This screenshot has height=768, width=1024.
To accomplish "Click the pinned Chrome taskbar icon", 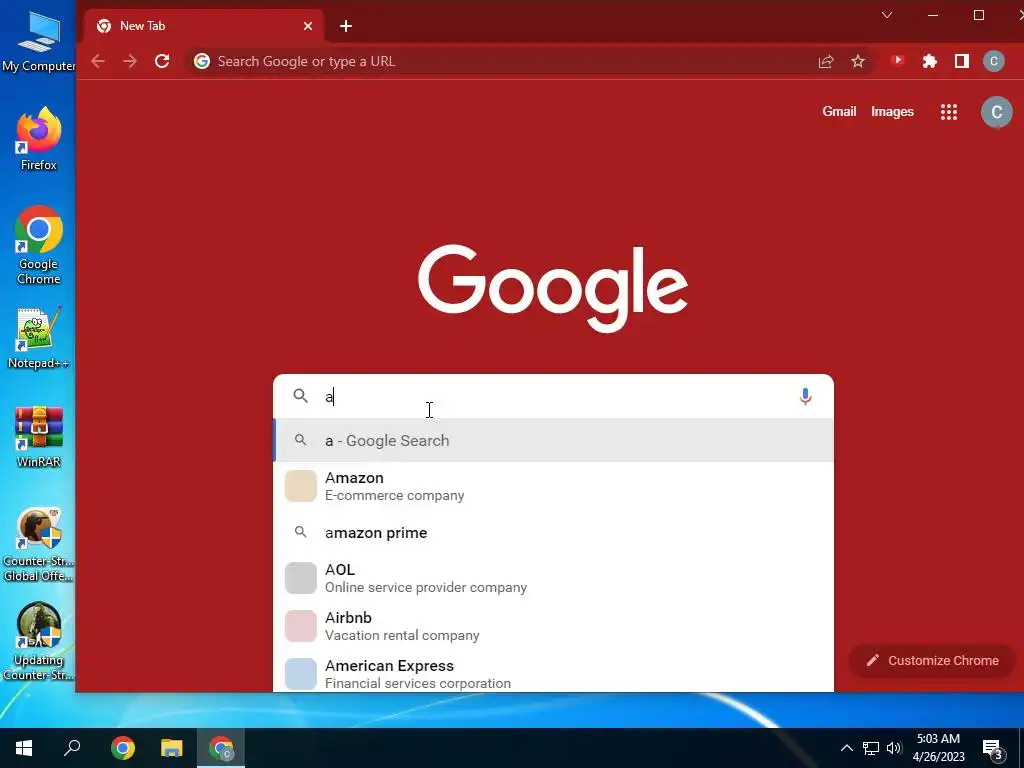I will tap(123, 748).
